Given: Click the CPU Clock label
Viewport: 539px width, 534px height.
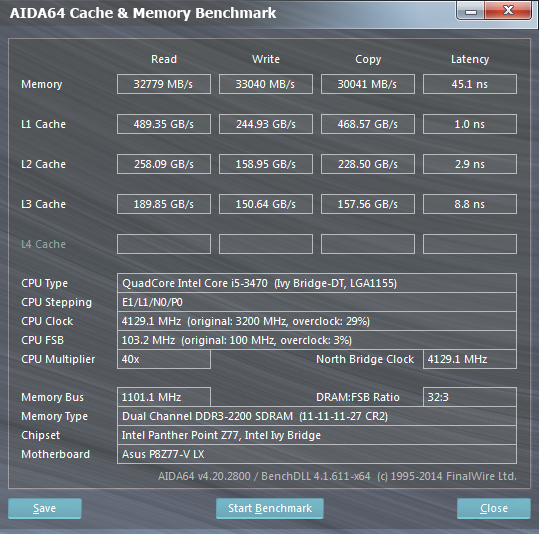Looking at the screenshot, I should (47, 321).
